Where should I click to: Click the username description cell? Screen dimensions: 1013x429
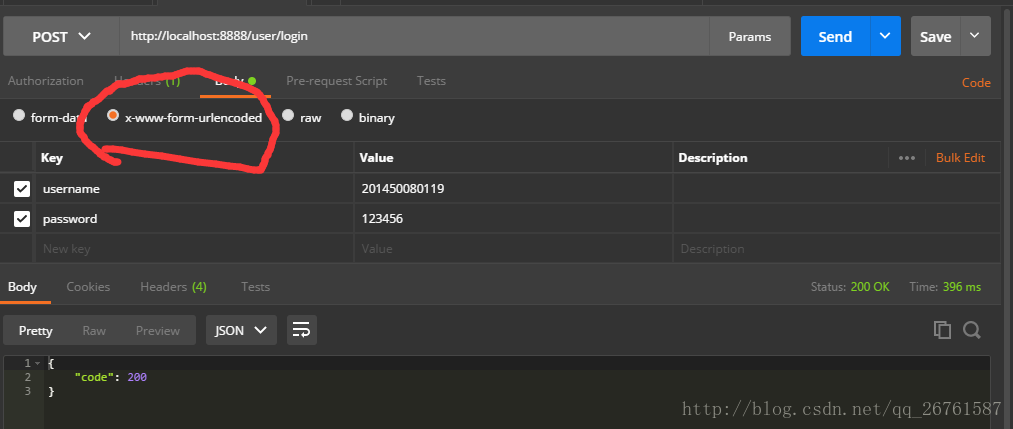point(837,189)
